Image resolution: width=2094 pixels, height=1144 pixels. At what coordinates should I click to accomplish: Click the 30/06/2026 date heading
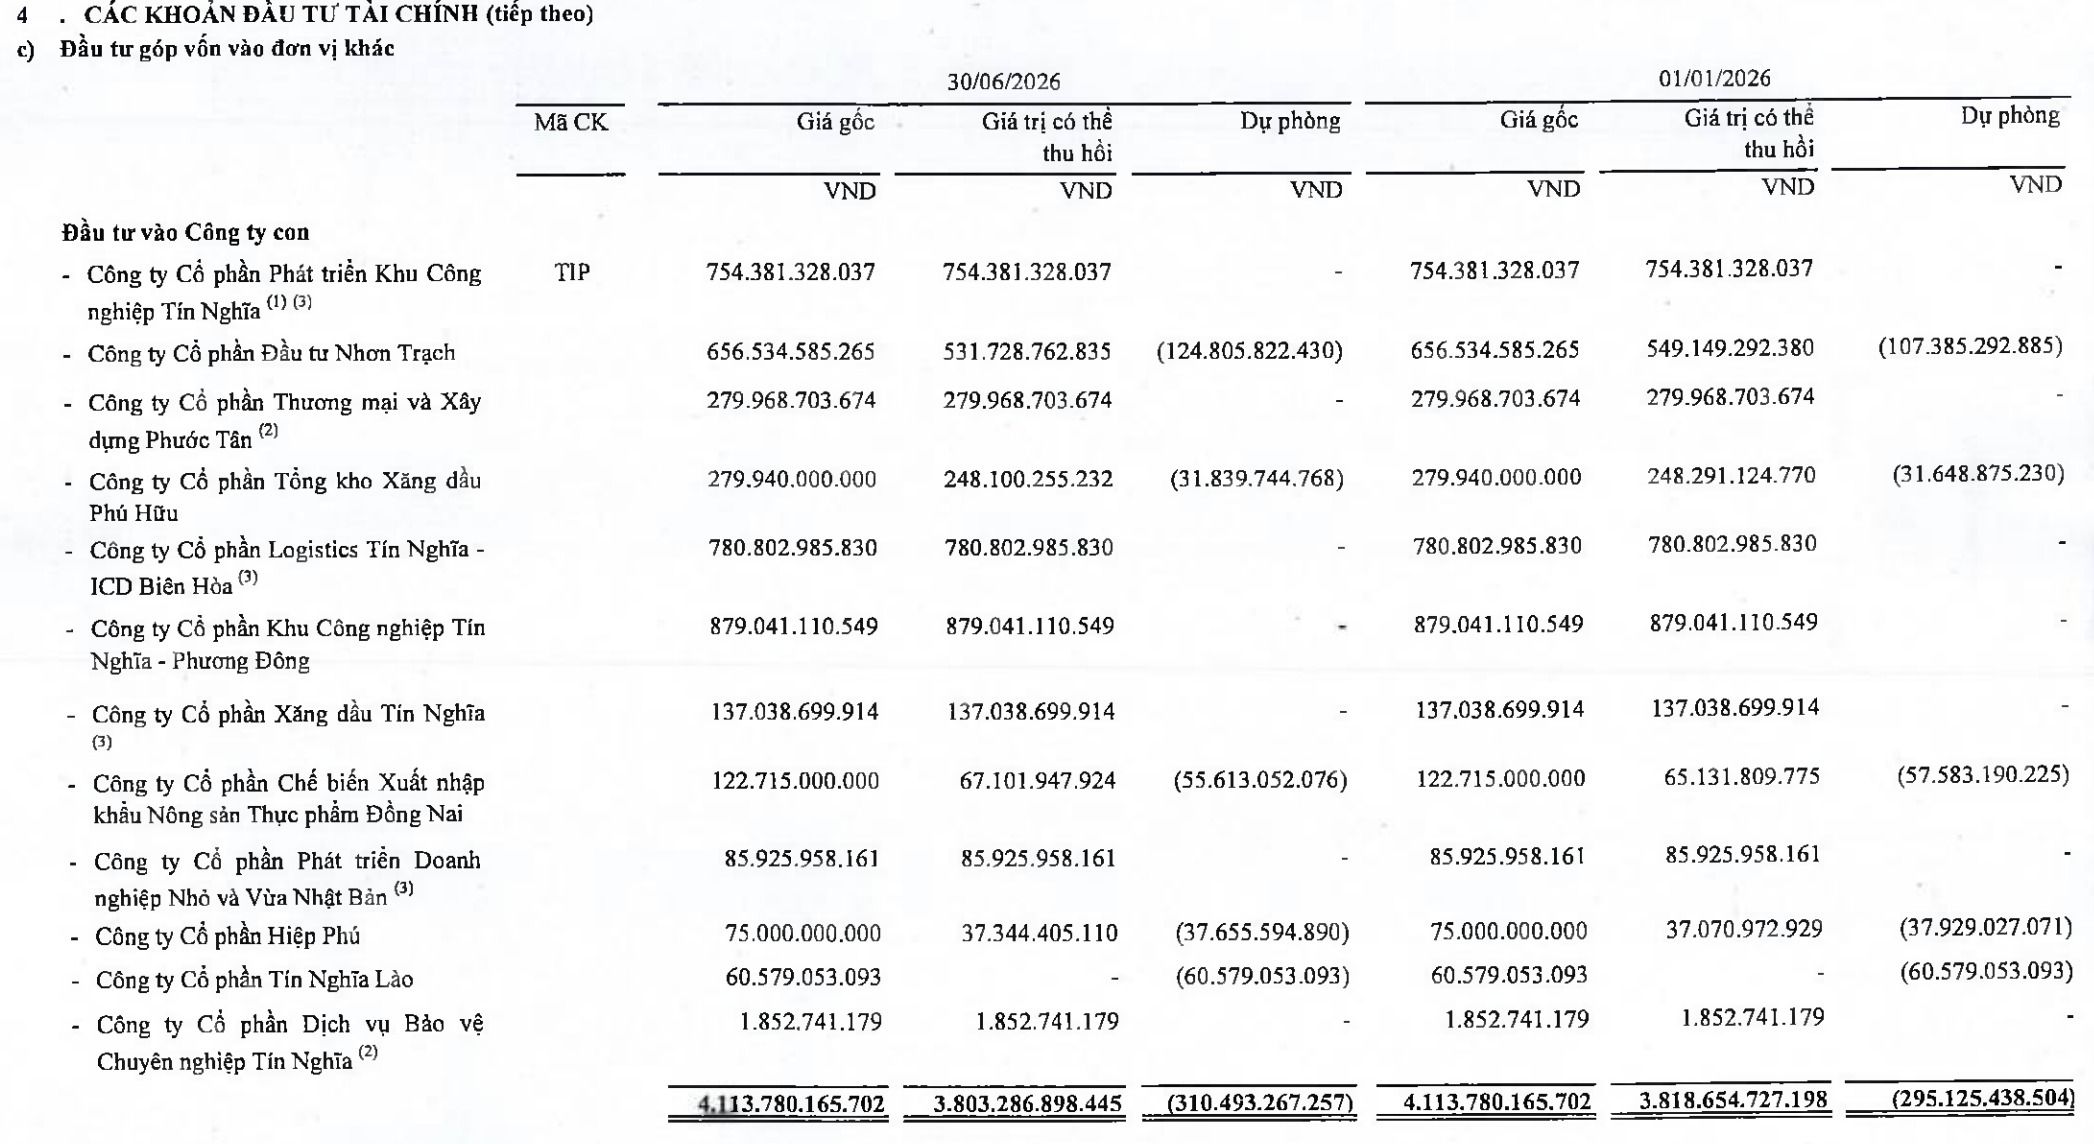click(1004, 81)
